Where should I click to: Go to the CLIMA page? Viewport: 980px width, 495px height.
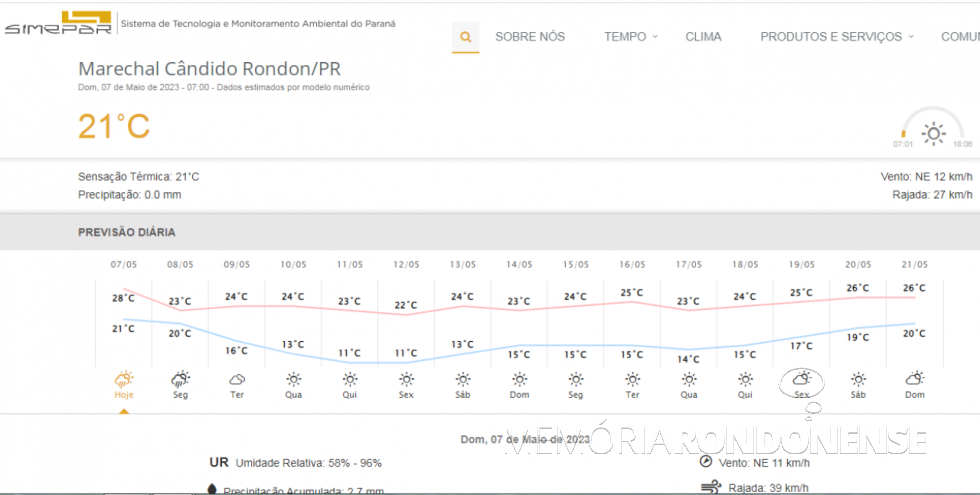tap(703, 37)
